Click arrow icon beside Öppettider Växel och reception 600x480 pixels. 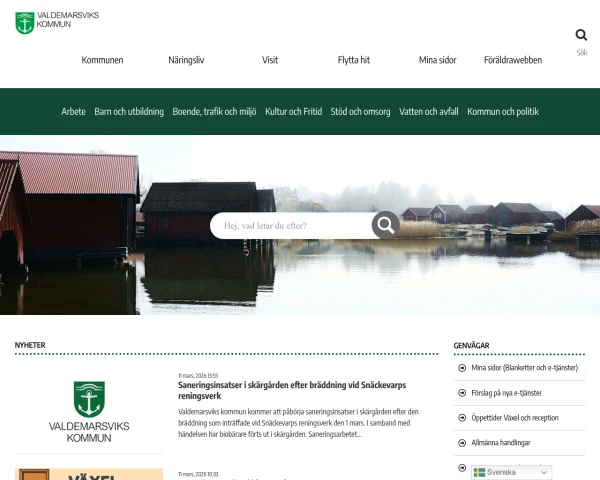pos(462,418)
